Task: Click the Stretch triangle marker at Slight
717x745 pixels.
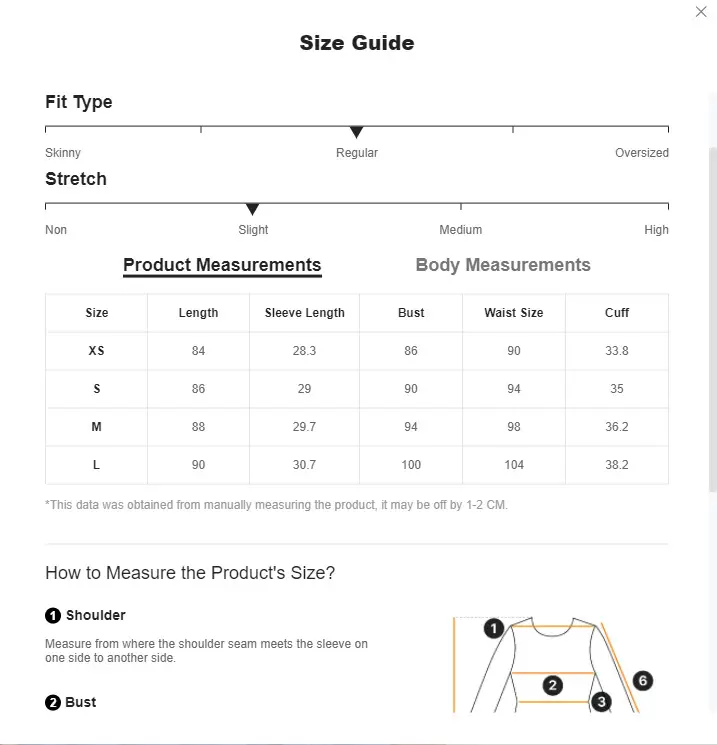Action: tap(252, 210)
